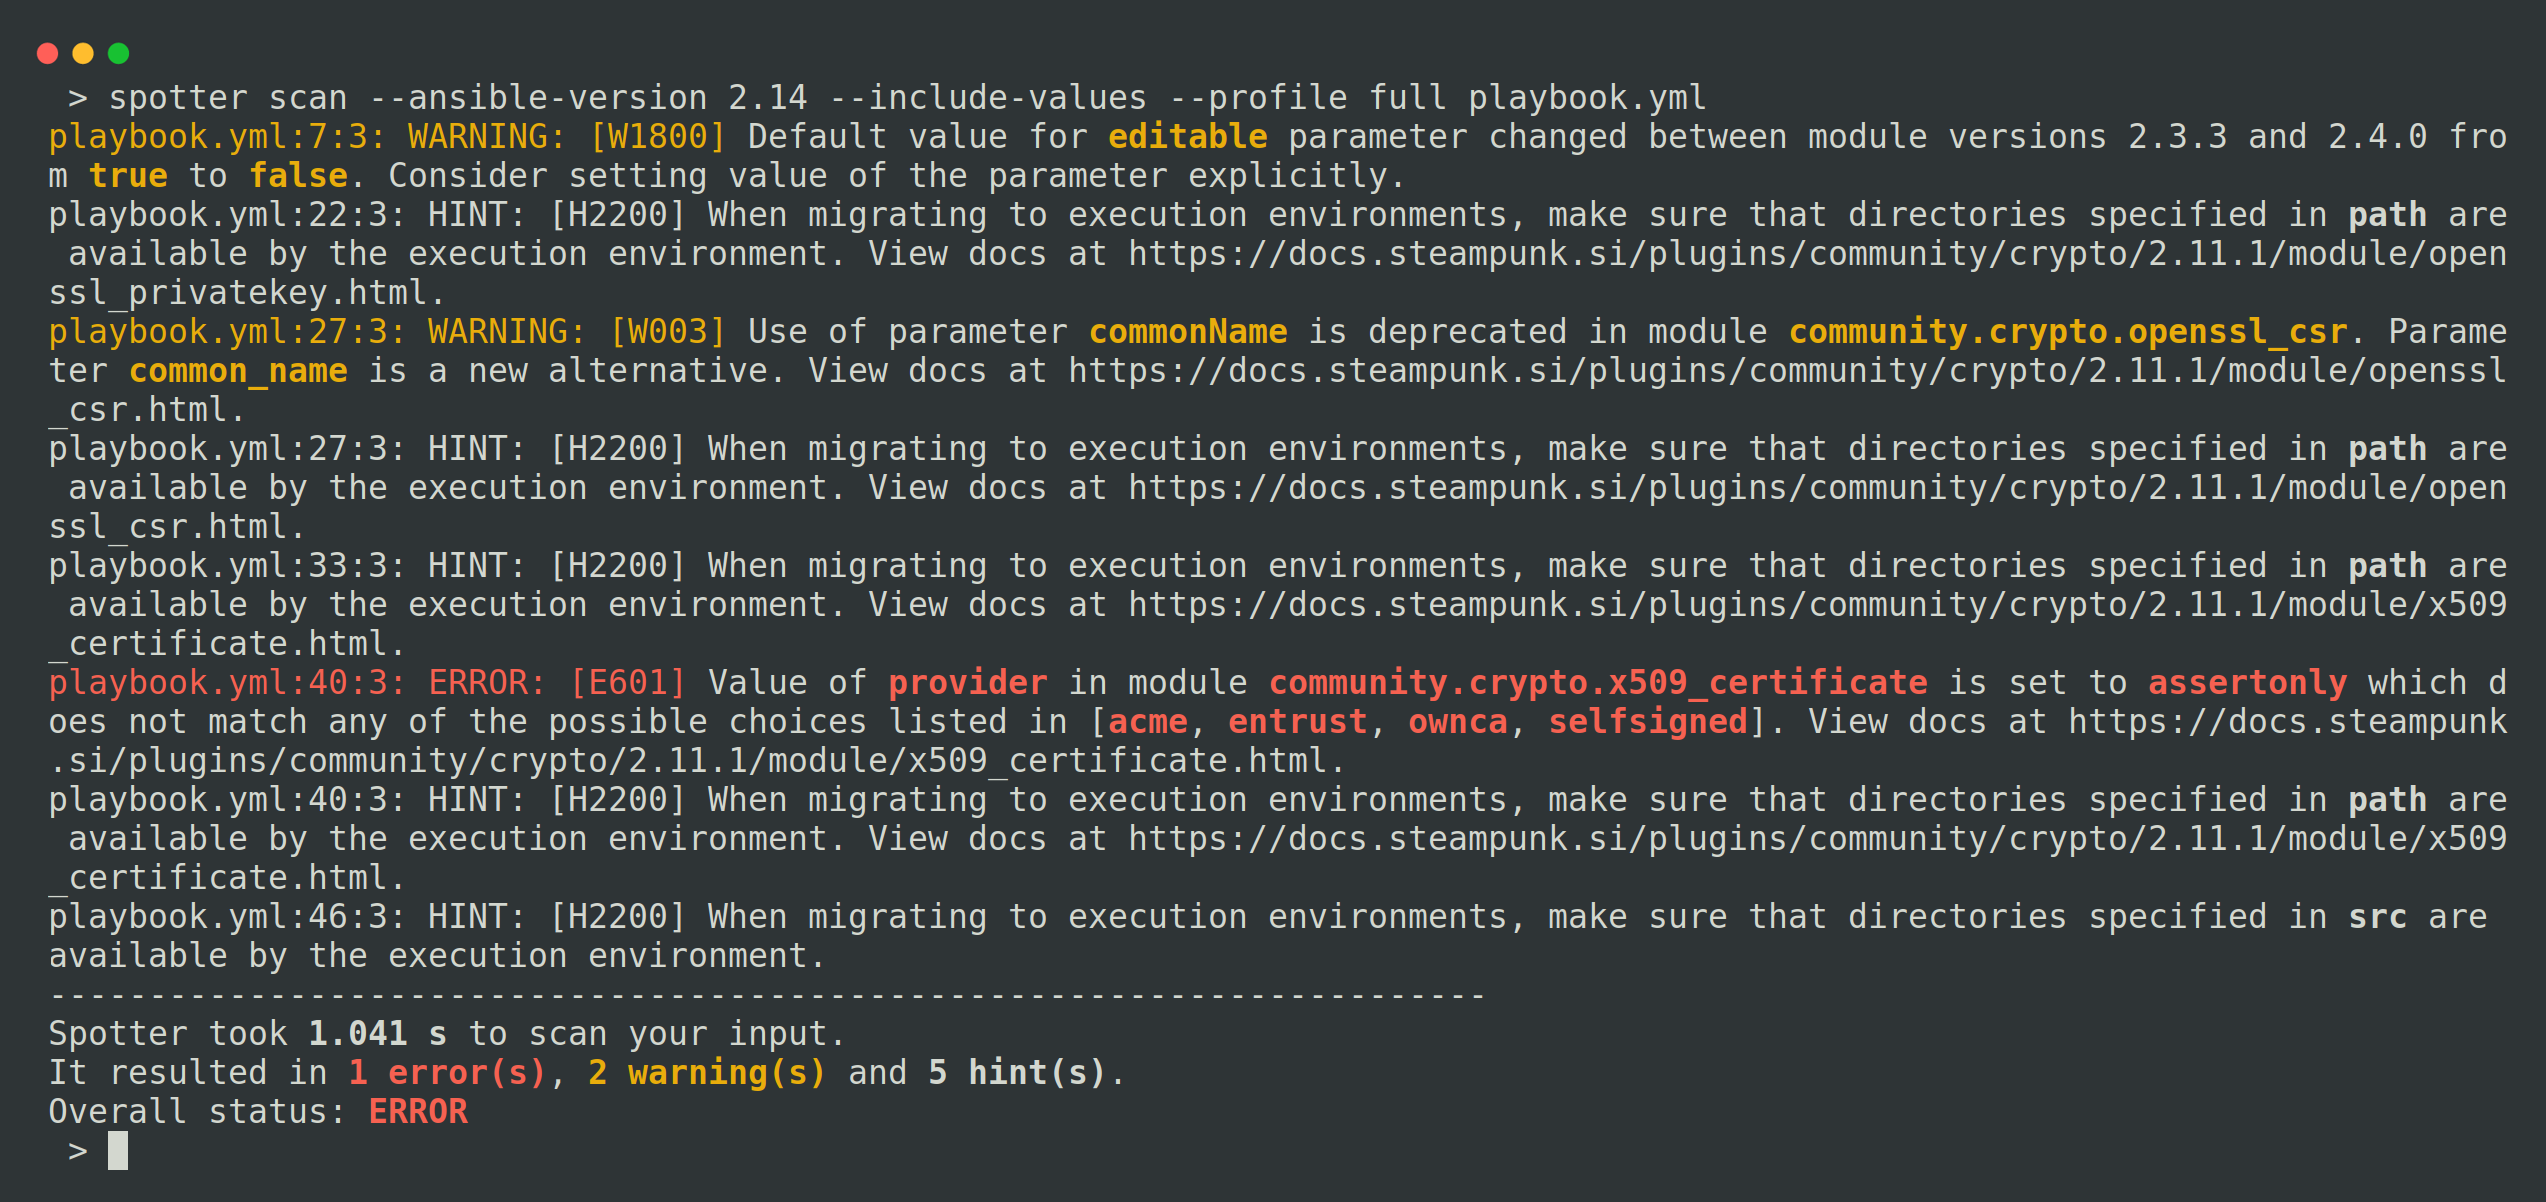Click the red [E601] error code
The width and height of the screenshot is (2546, 1202).
click(x=627, y=683)
